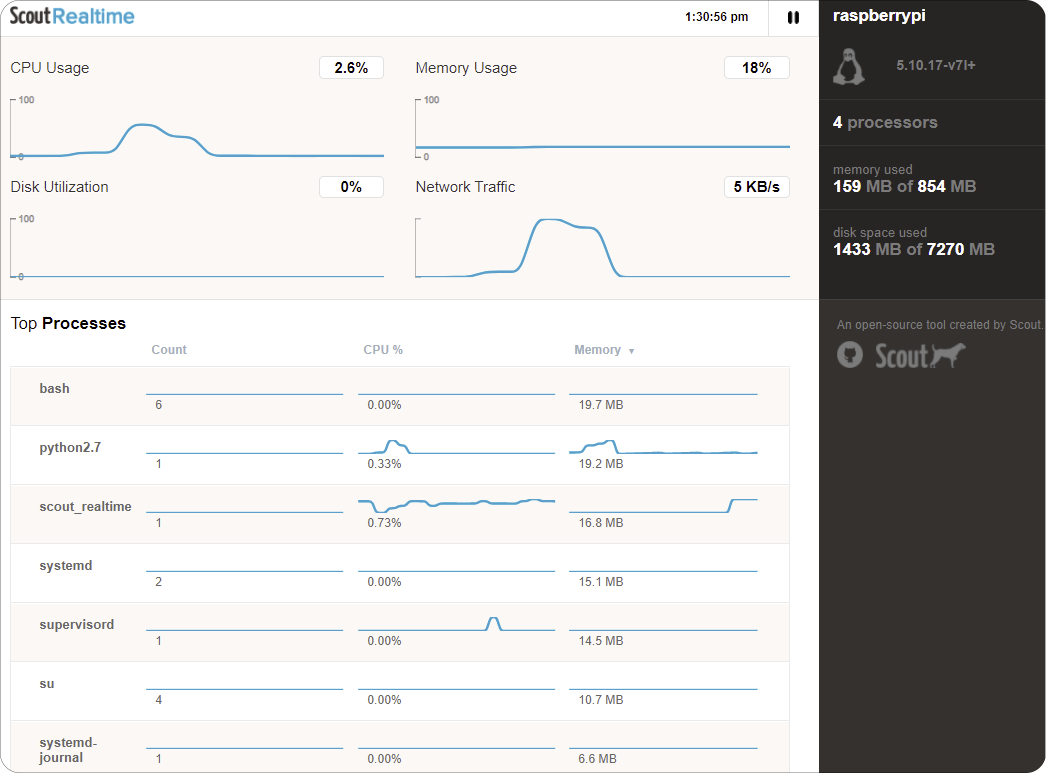Click the 1:30:56 pm clock
This screenshot has height=773, width=1046.
(x=716, y=17)
